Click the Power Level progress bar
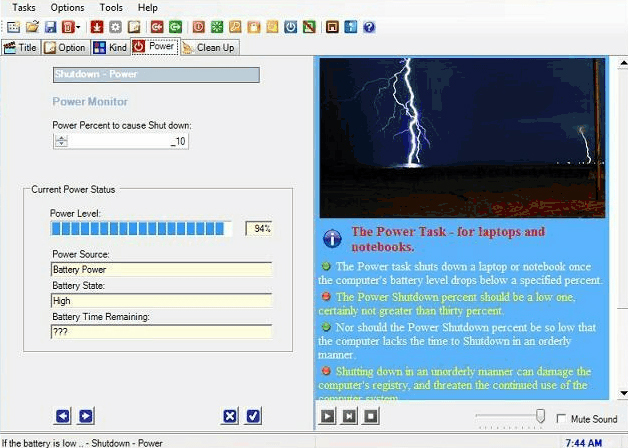This screenshot has height=448, width=628. tap(141, 229)
